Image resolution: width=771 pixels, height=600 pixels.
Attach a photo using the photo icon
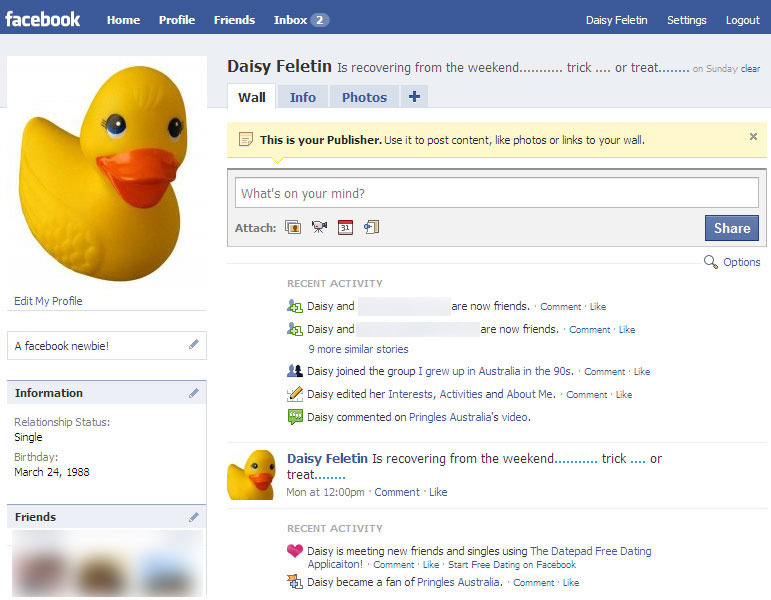(293, 228)
